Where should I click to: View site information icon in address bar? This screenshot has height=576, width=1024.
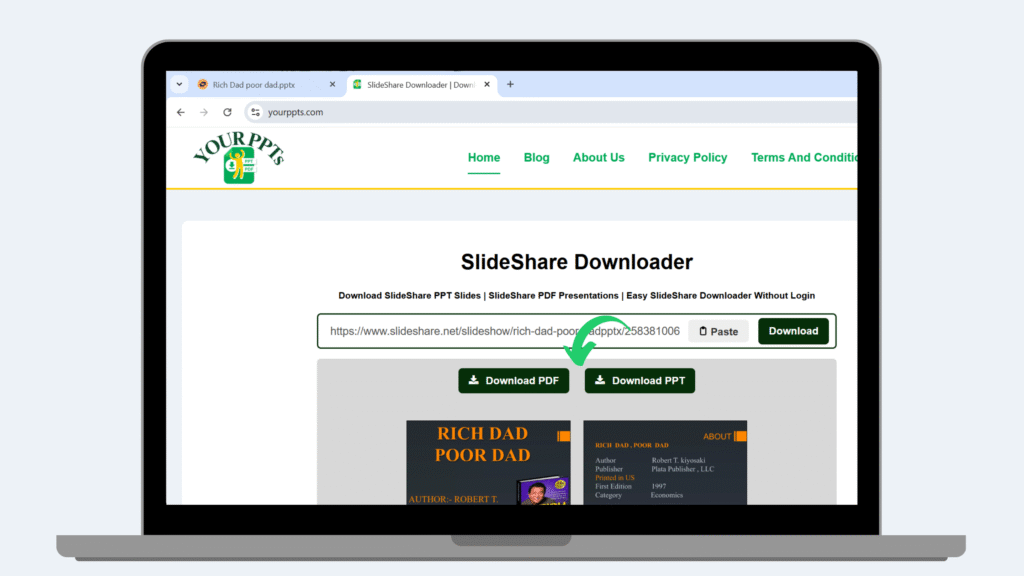point(255,112)
